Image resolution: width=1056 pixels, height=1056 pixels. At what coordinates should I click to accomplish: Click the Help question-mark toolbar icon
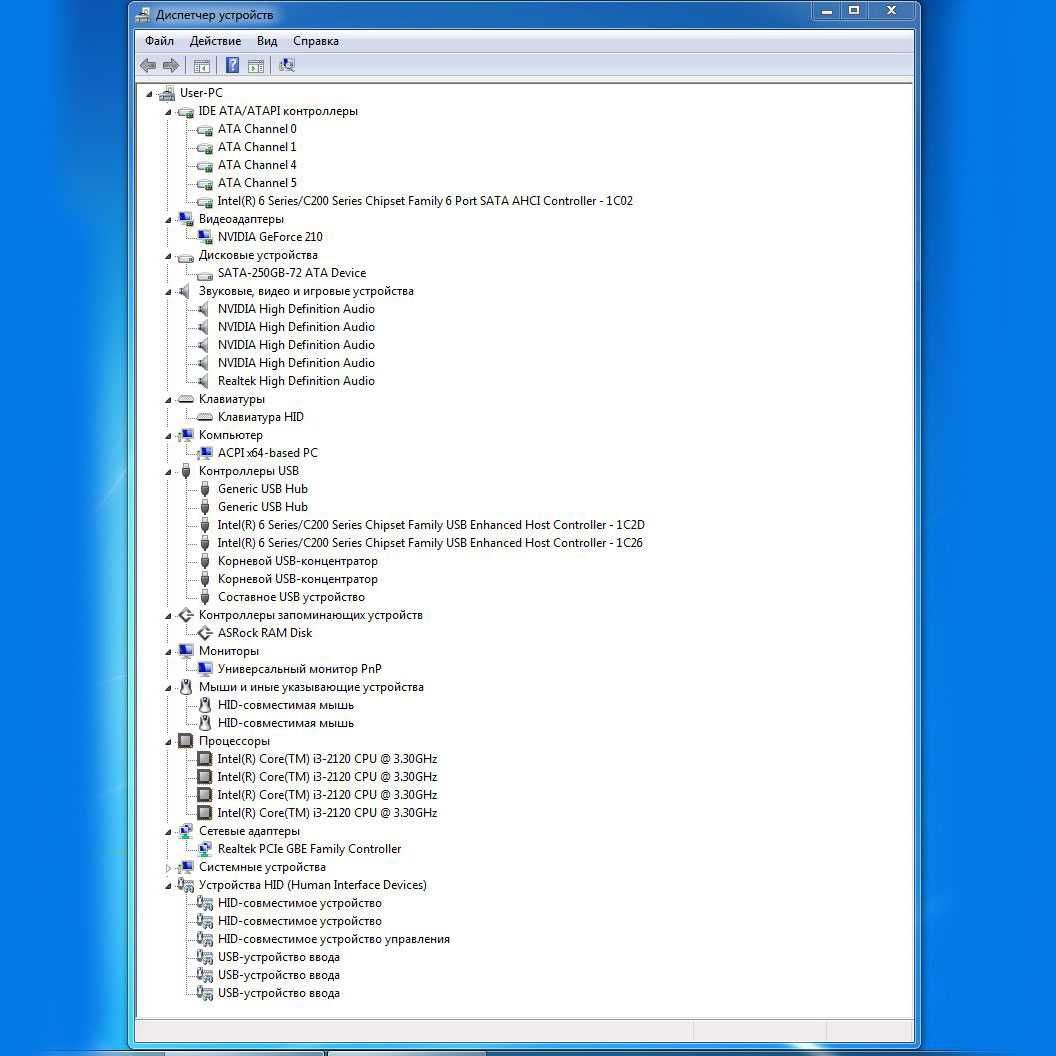[232, 65]
